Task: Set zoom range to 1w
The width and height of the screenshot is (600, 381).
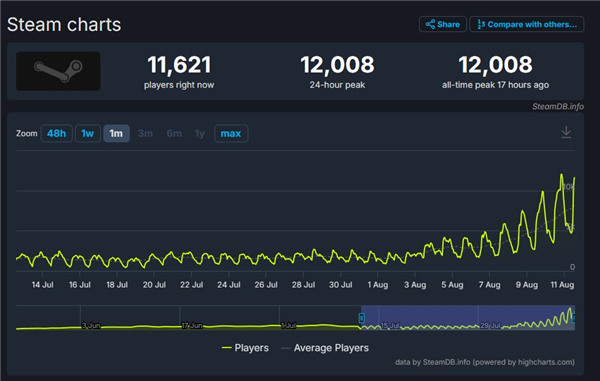Action: (x=88, y=134)
